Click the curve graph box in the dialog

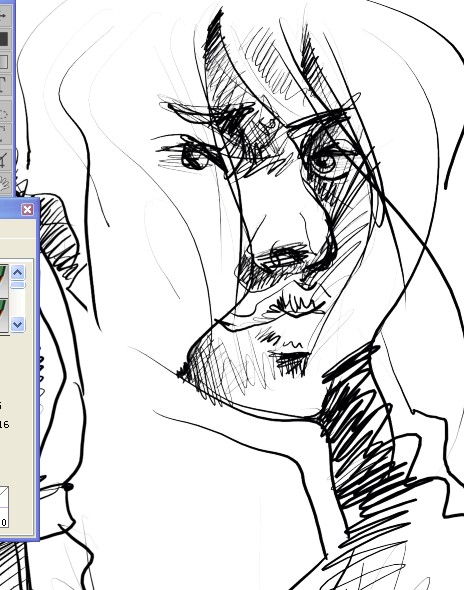click(x=4, y=496)
